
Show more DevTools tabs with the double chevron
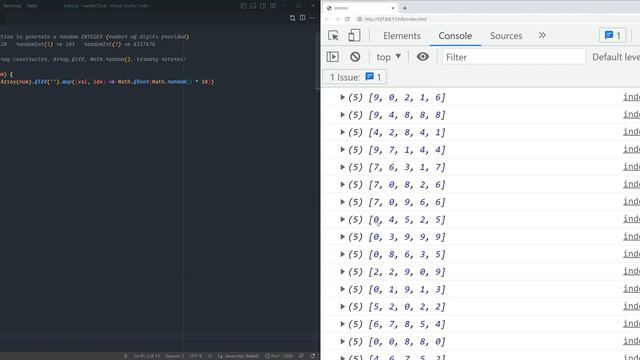click(x=542, y=36)
